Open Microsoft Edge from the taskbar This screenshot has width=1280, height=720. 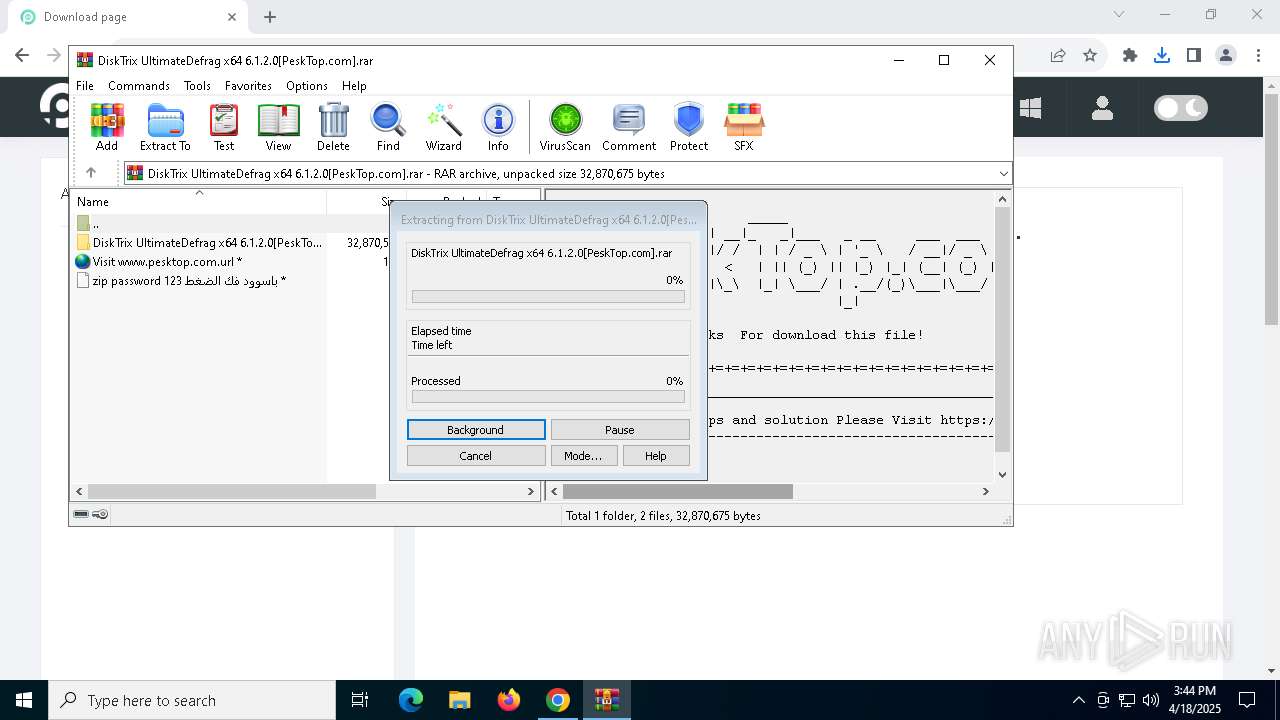click(x=411, y=700)
